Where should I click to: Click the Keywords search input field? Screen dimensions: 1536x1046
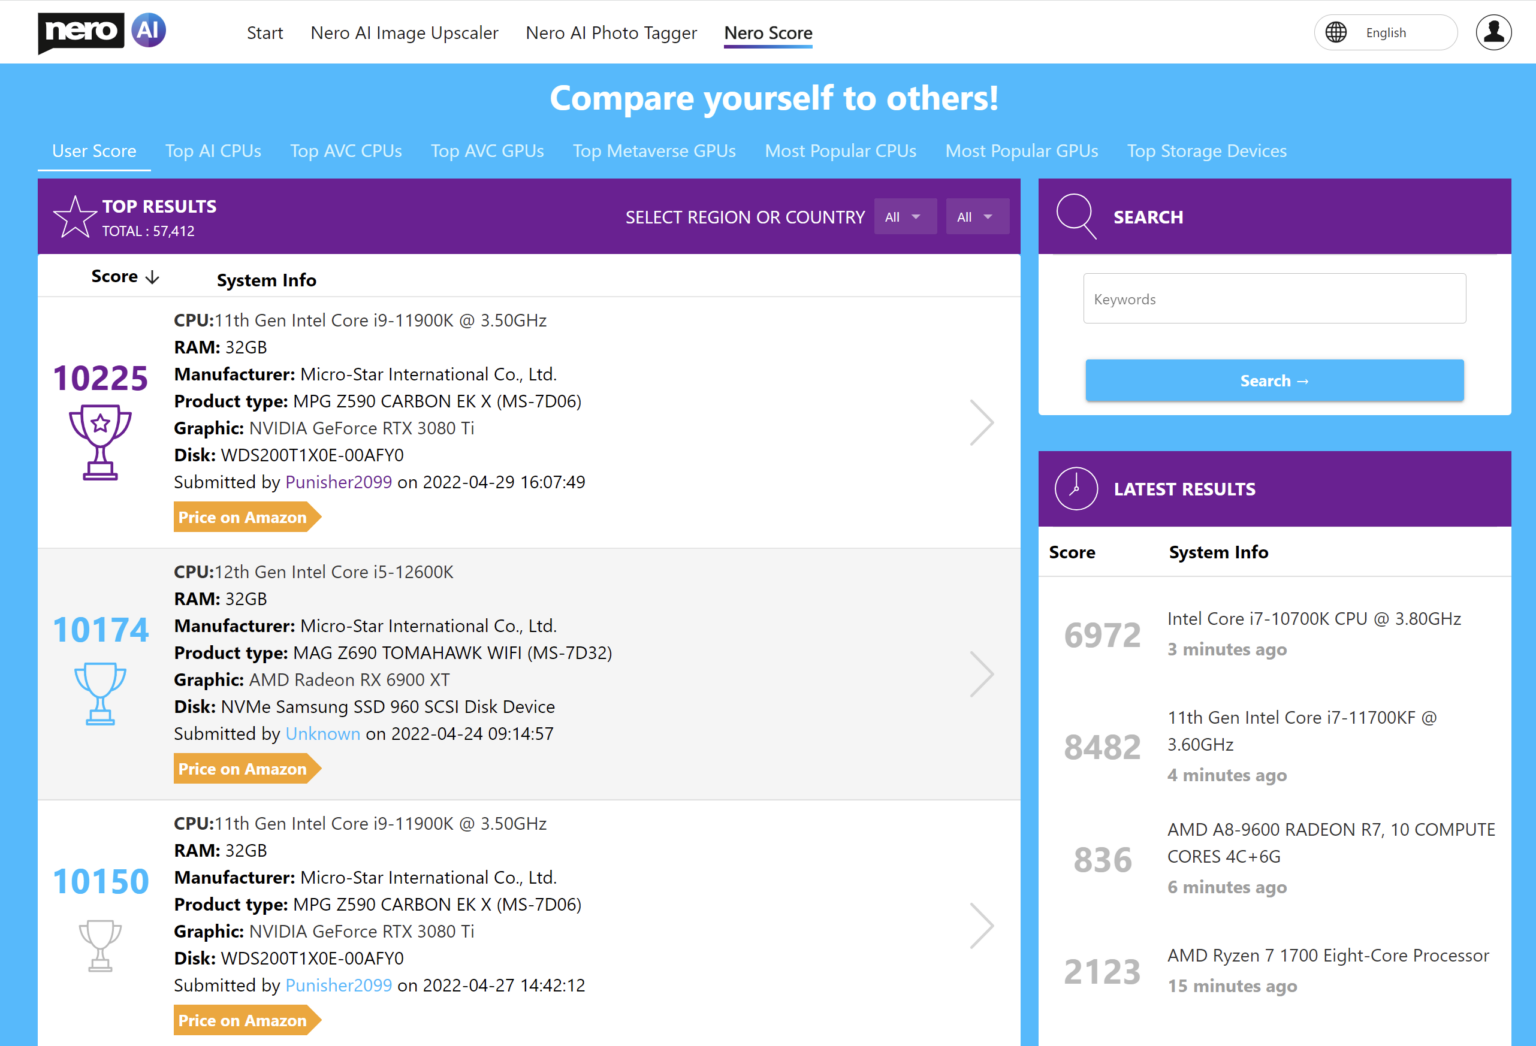[1274, 298]
